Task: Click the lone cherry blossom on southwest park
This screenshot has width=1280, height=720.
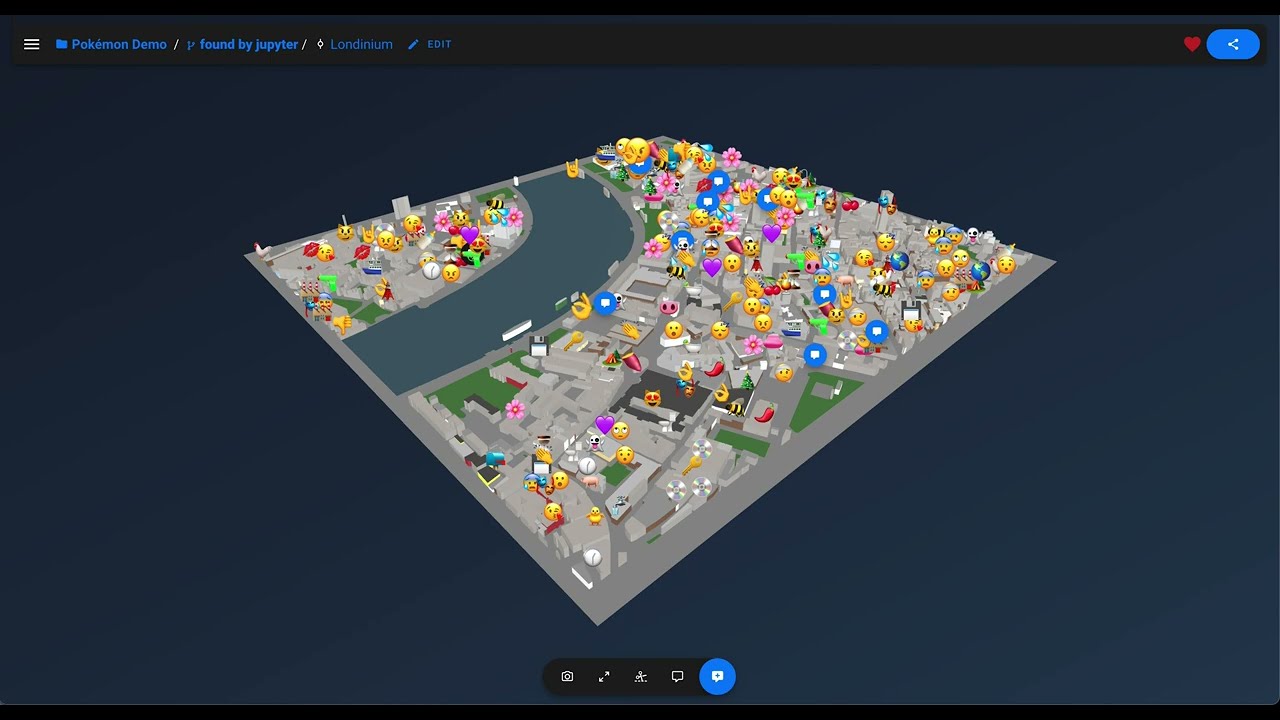Action: pos(515,409)
